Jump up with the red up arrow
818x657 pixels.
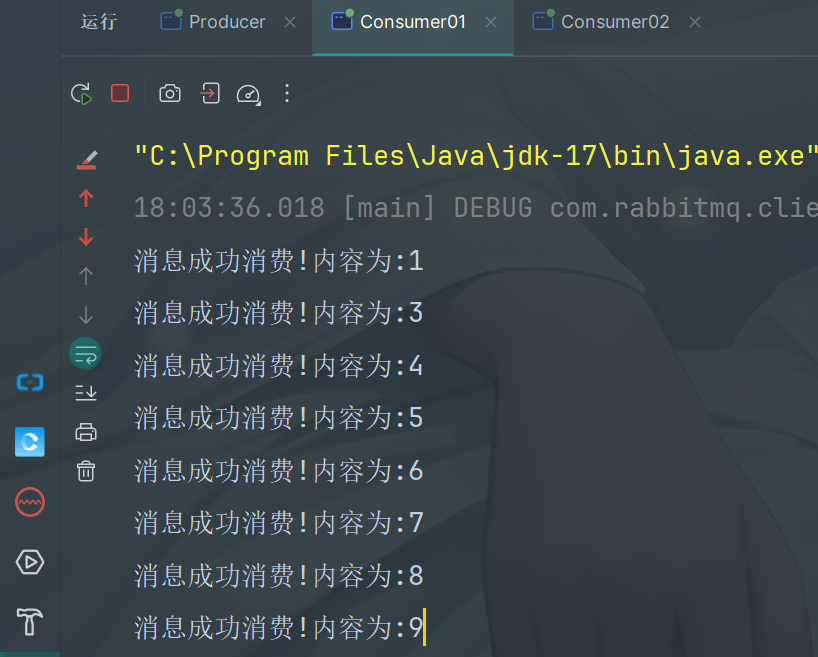pyautogui.click(x=86, y=198)
